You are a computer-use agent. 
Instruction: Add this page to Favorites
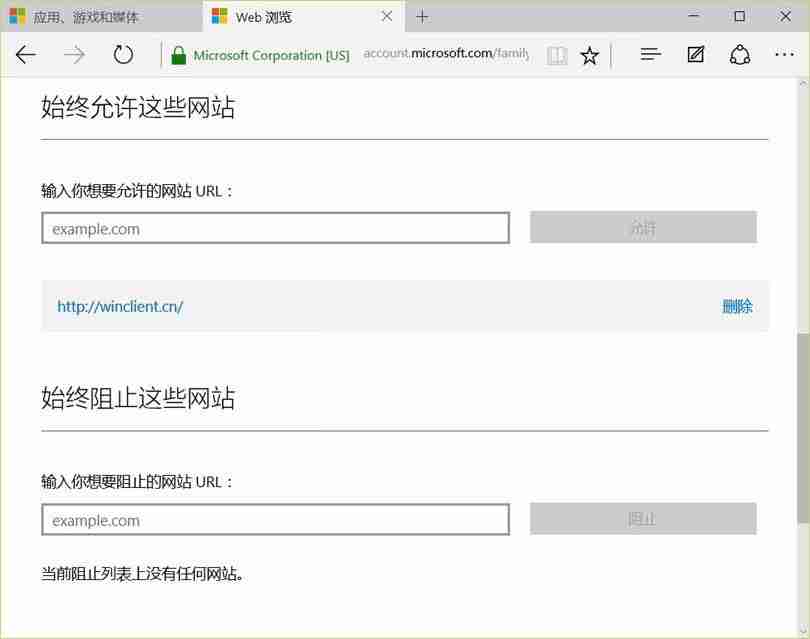[x=589, y=55]
